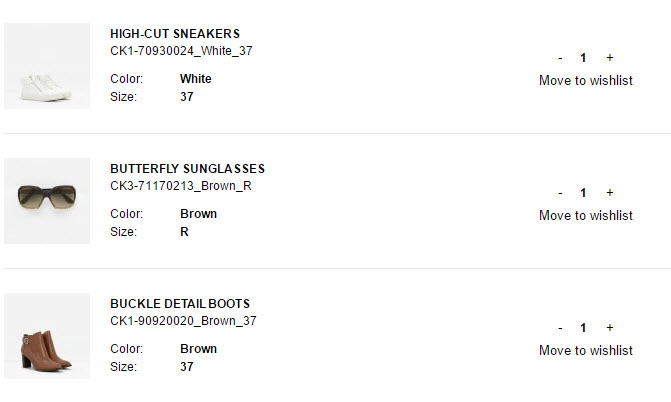Viewport: 671px width, 402px height.
Task: Decrease quantity of Buckle Detail Boots
Action: (560, 328)
